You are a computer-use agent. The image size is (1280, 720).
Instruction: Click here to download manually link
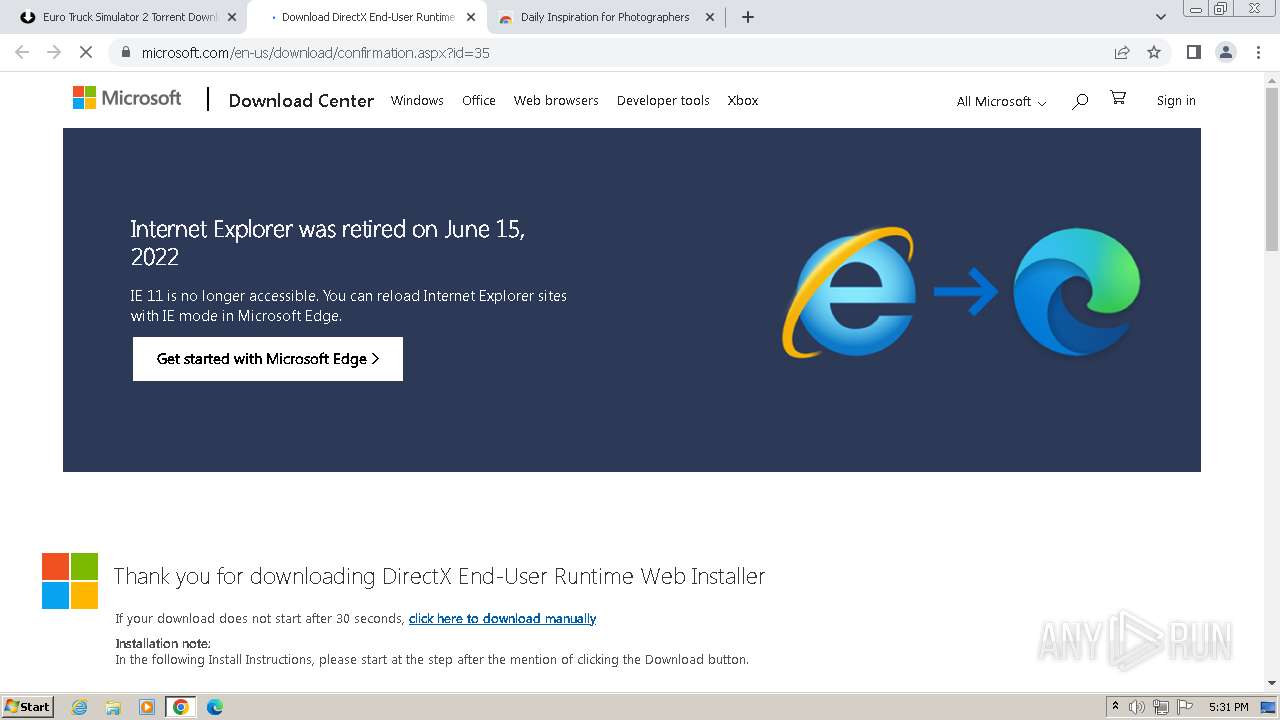pyautogui.click(x=502, y=619)
